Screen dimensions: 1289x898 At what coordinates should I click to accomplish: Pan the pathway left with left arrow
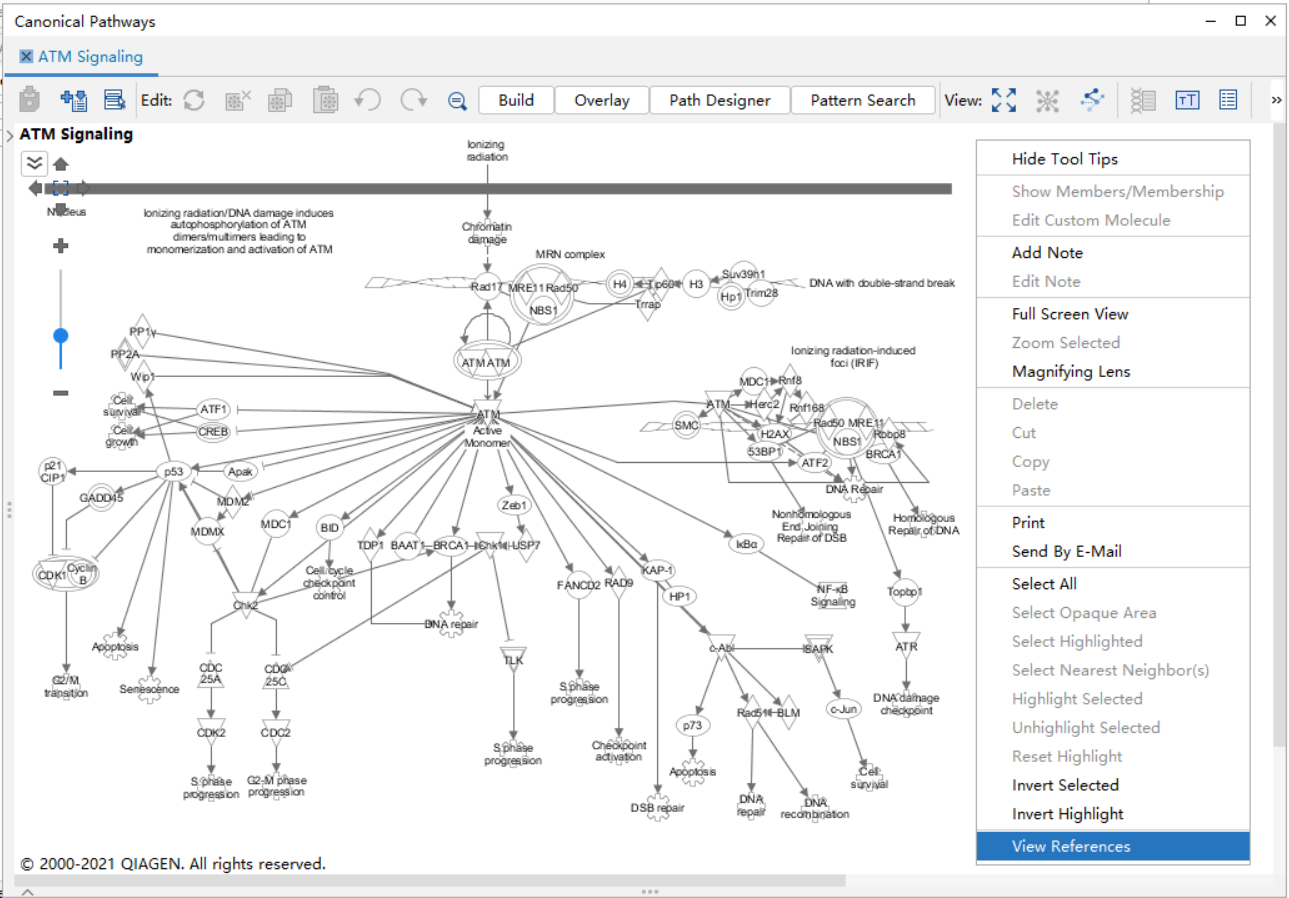(36, 188)
